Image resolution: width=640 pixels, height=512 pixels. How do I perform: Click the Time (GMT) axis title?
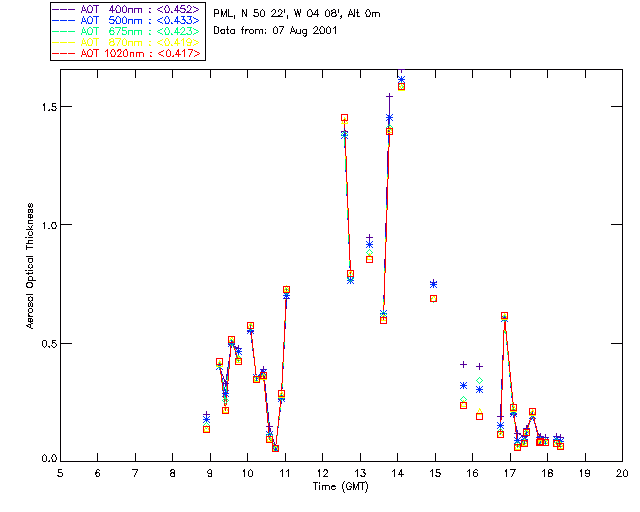click(x=341, y=487)
